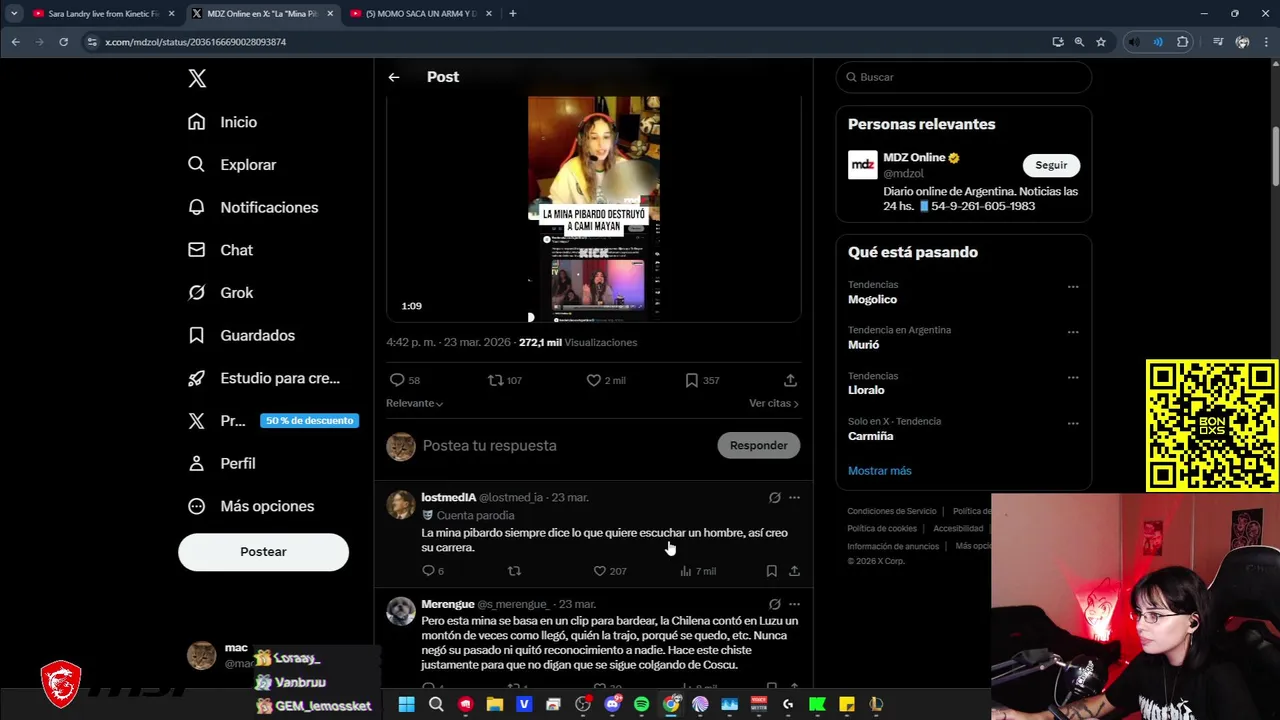Open Política de cookies footer link

coord(882,529)
